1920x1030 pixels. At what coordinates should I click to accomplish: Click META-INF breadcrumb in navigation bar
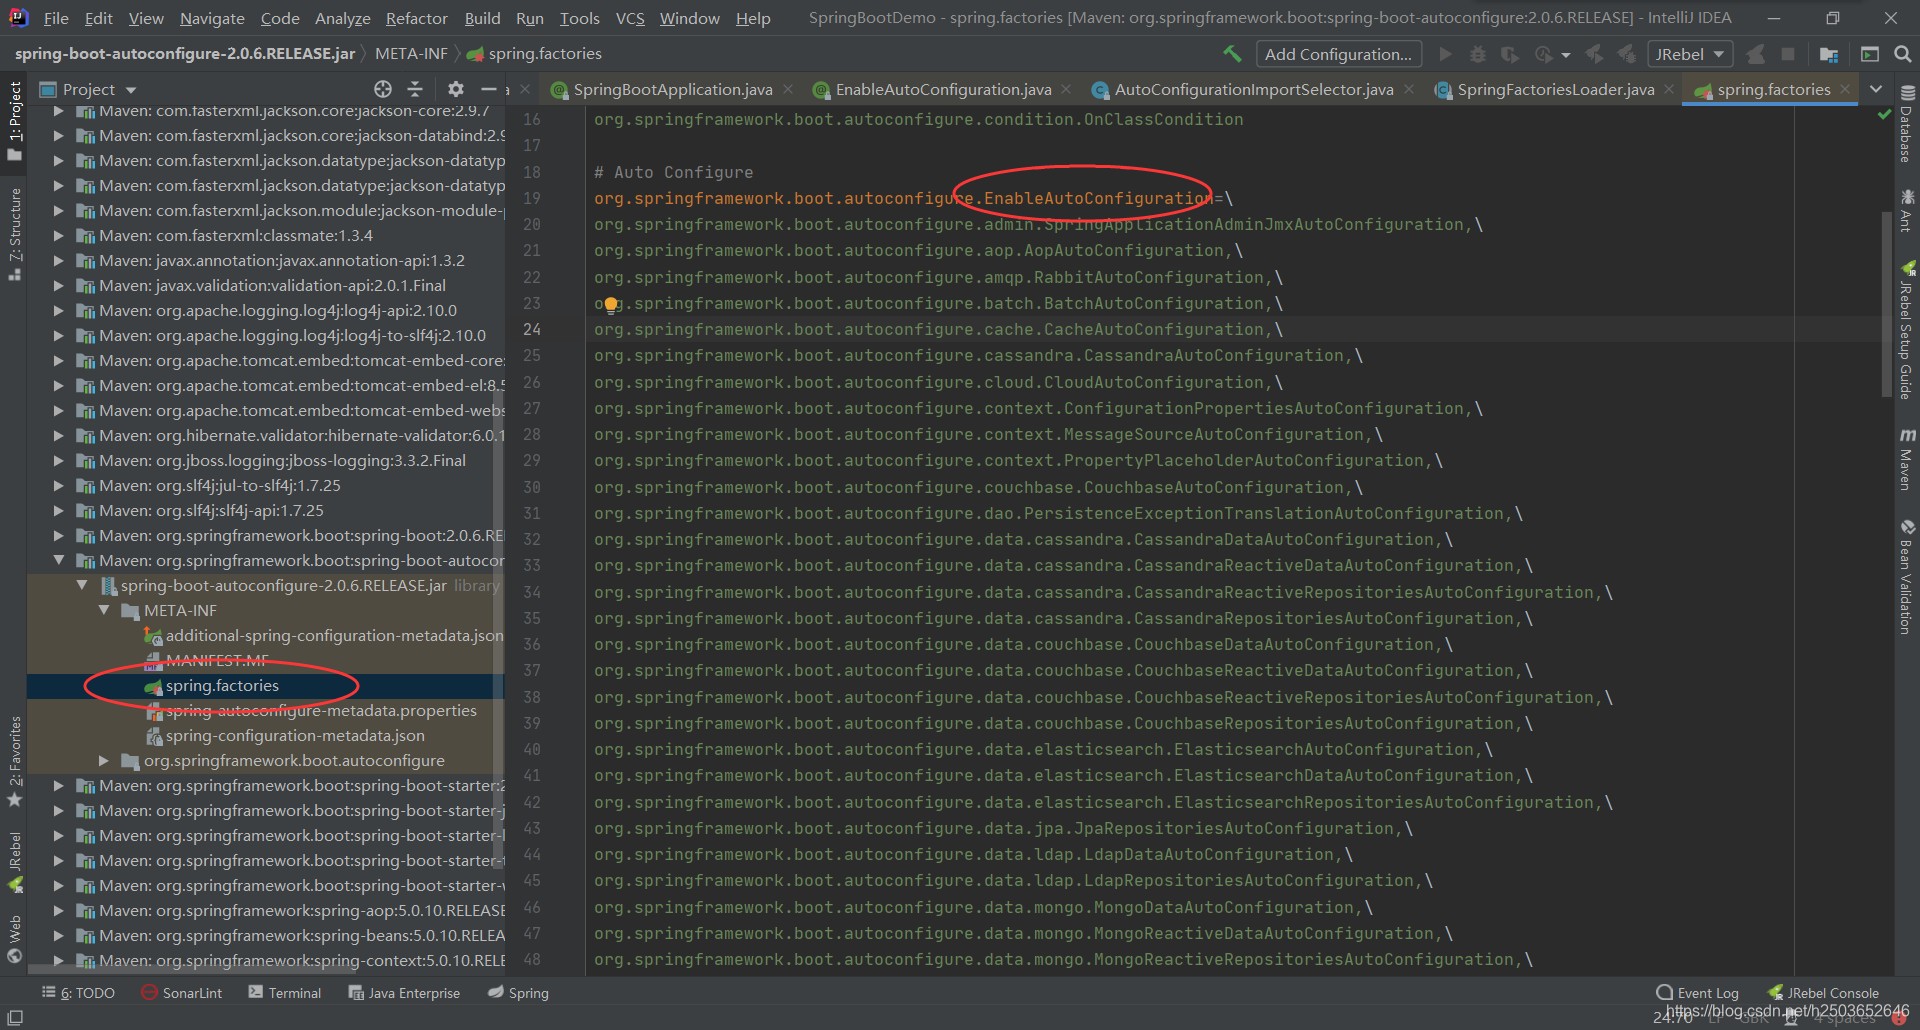point(411,54)
